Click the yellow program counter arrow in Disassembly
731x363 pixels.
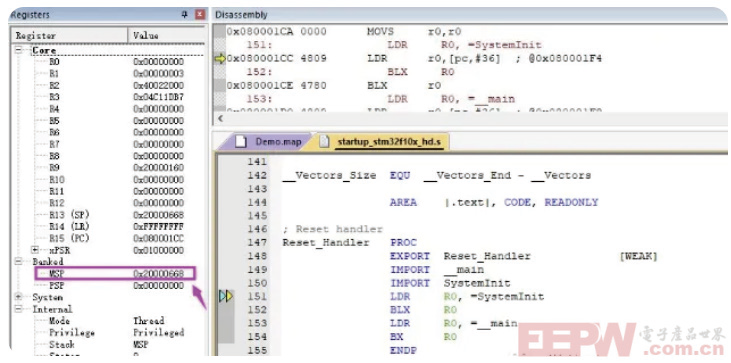(x=220, y=59)
